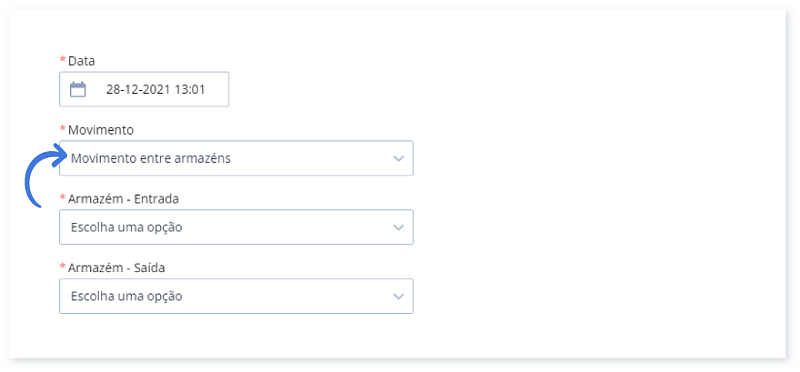The width and height of the screenshot is (800, 372).
Task: Click the red asterisk beside Armazém - Entrada
Action: [63, 198]
